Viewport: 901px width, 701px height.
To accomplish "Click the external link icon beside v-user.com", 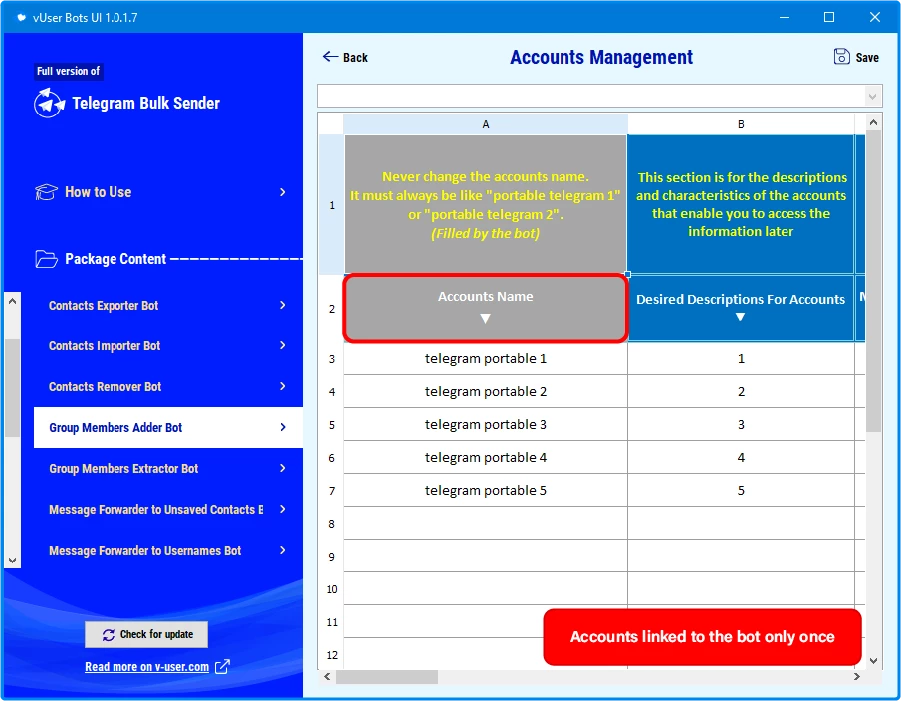I will 222,667.
